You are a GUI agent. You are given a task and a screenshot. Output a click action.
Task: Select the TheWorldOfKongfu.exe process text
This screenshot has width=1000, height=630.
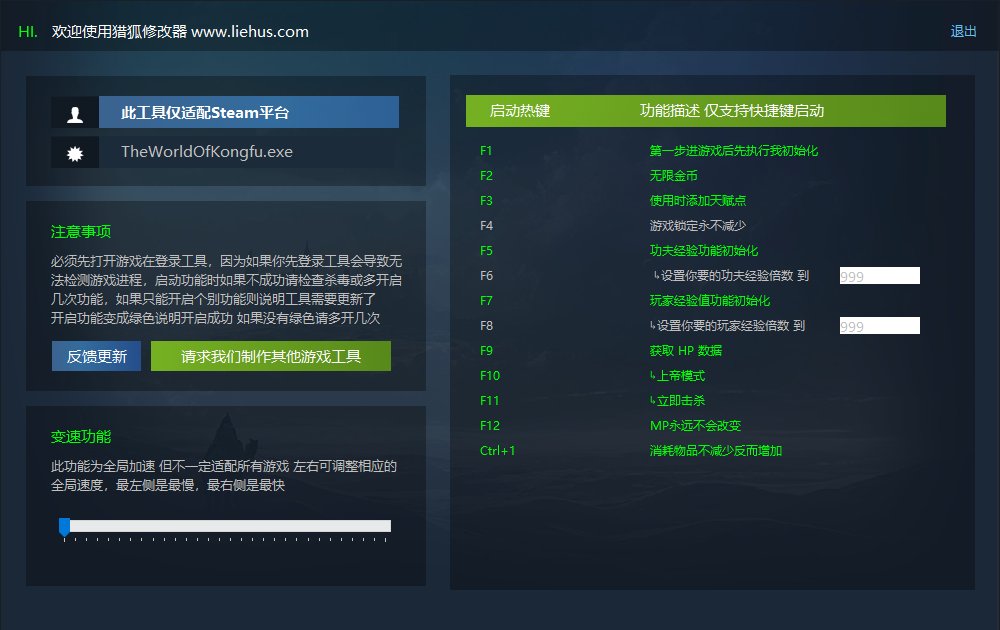tap(207, 152)
